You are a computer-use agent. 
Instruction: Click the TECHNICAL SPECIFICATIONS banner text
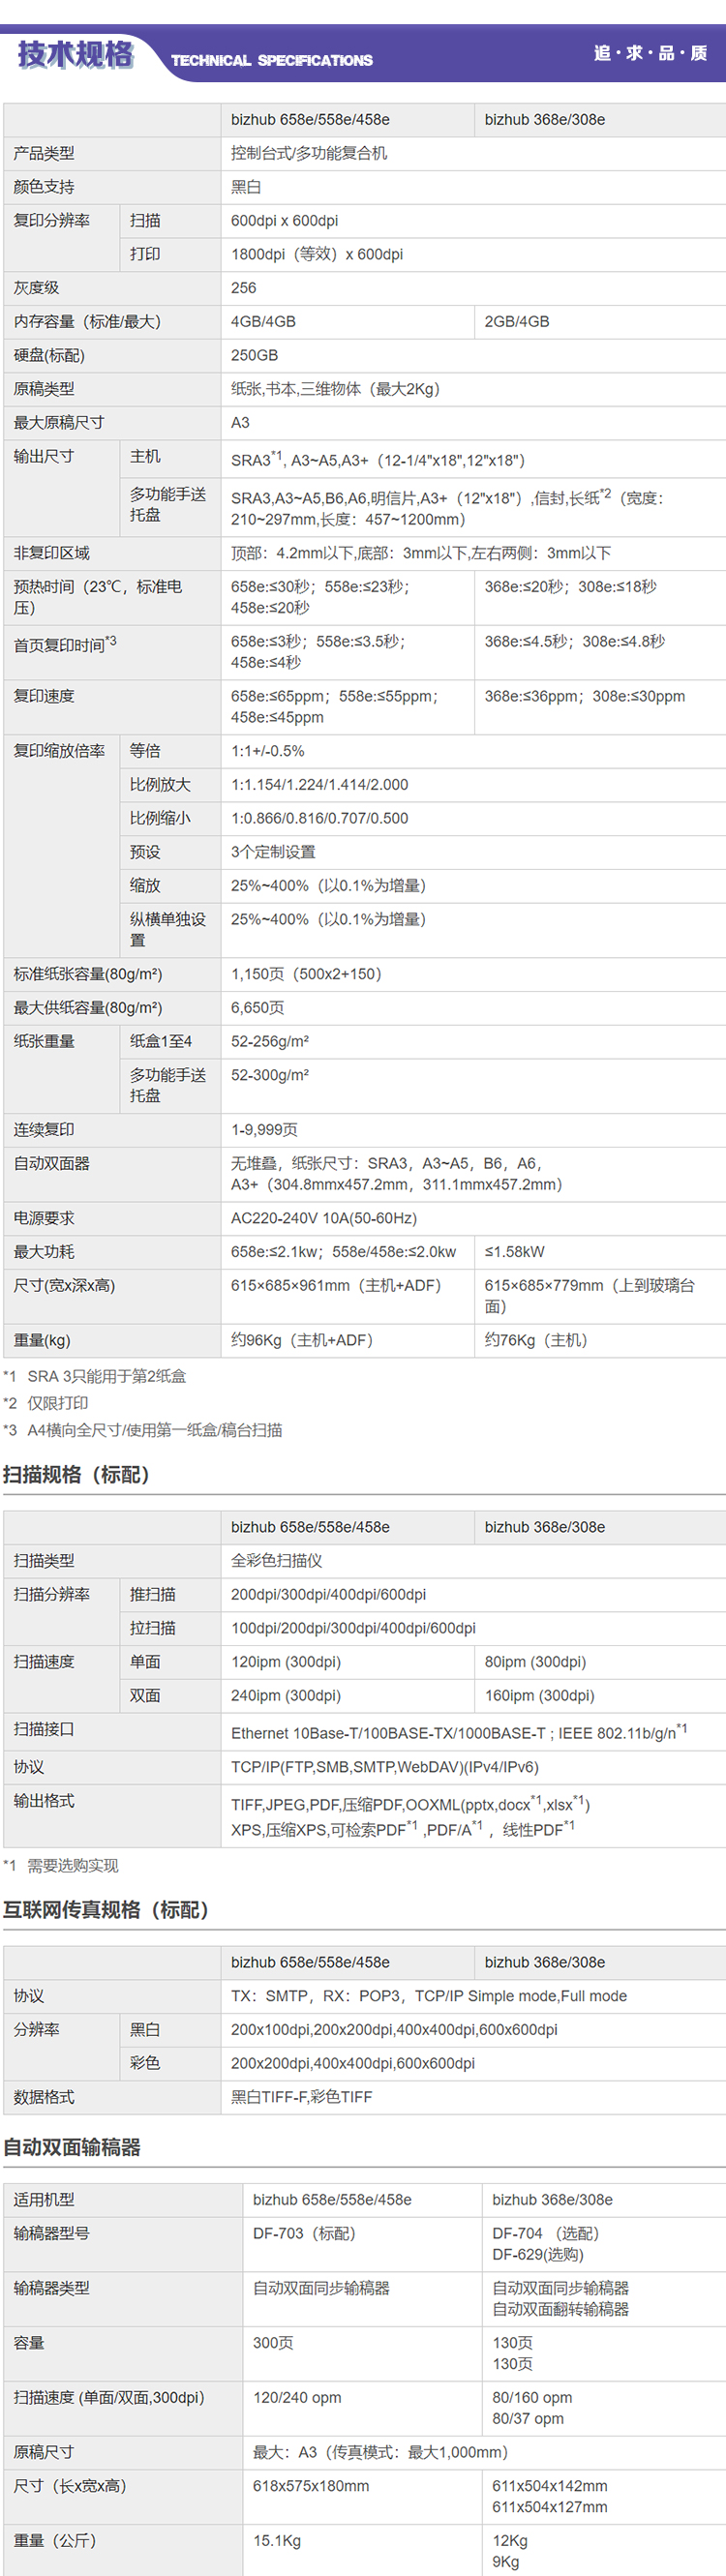[271, 60]
